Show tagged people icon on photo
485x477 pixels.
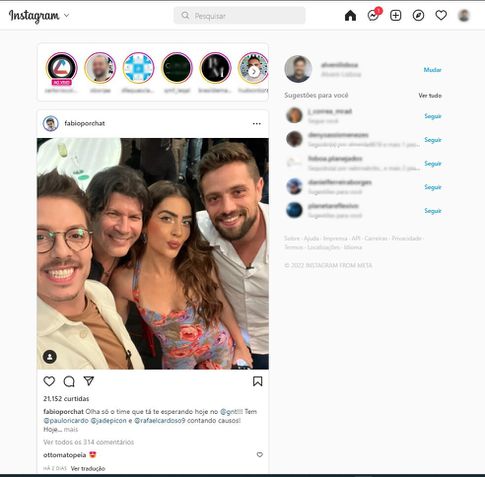point(50,357)
